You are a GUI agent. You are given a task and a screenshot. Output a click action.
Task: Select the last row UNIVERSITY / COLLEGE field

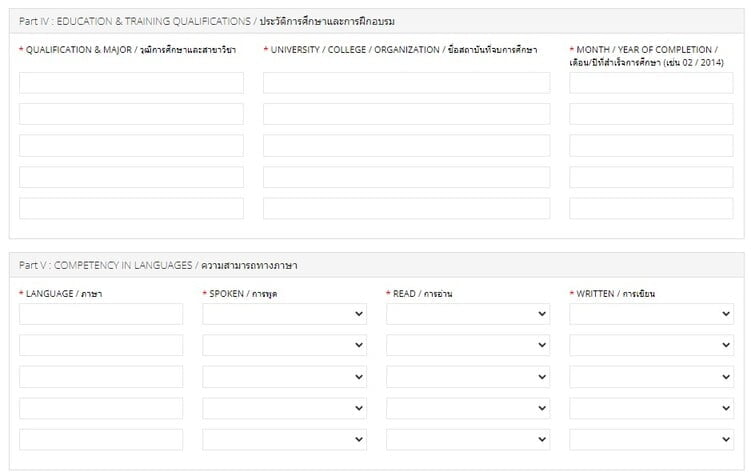407,208
